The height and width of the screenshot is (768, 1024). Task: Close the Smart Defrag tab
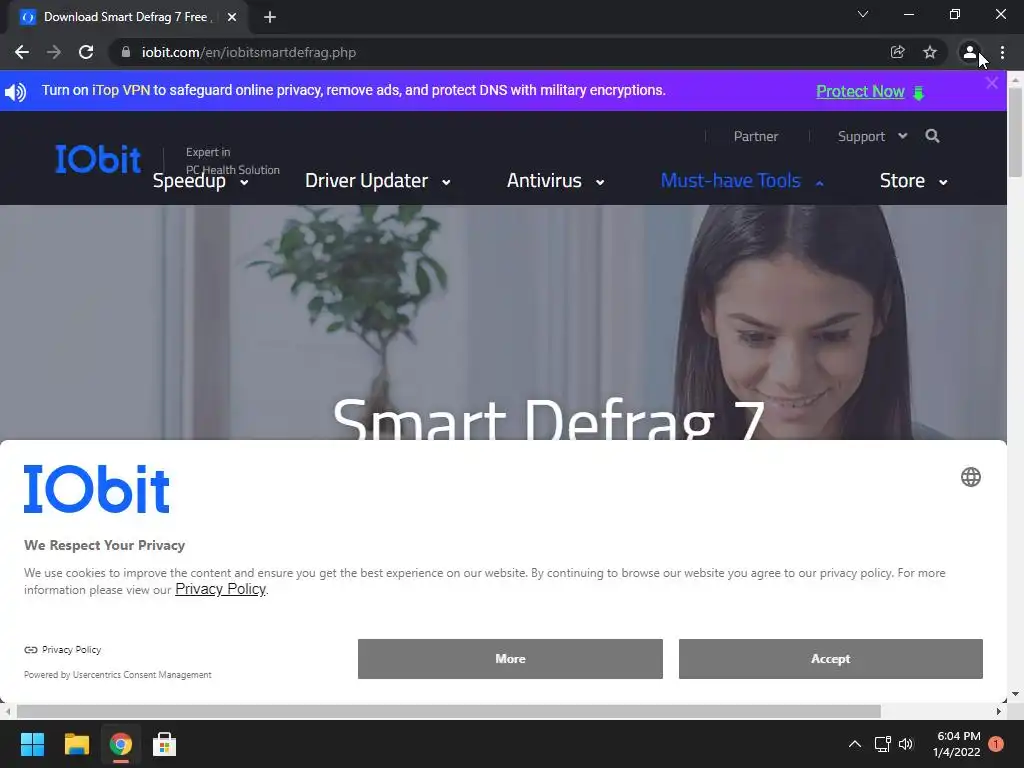(232, 18)
